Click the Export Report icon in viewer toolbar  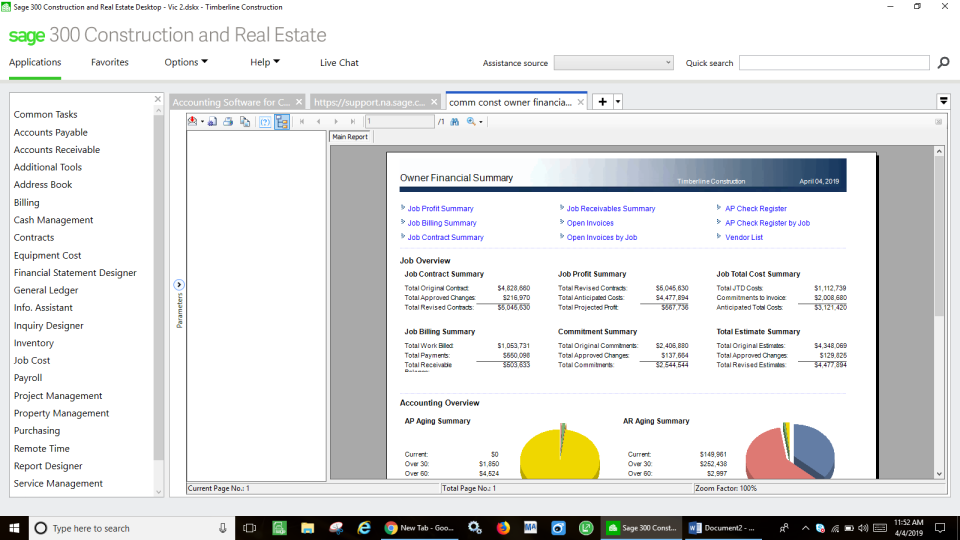point(193,121)
